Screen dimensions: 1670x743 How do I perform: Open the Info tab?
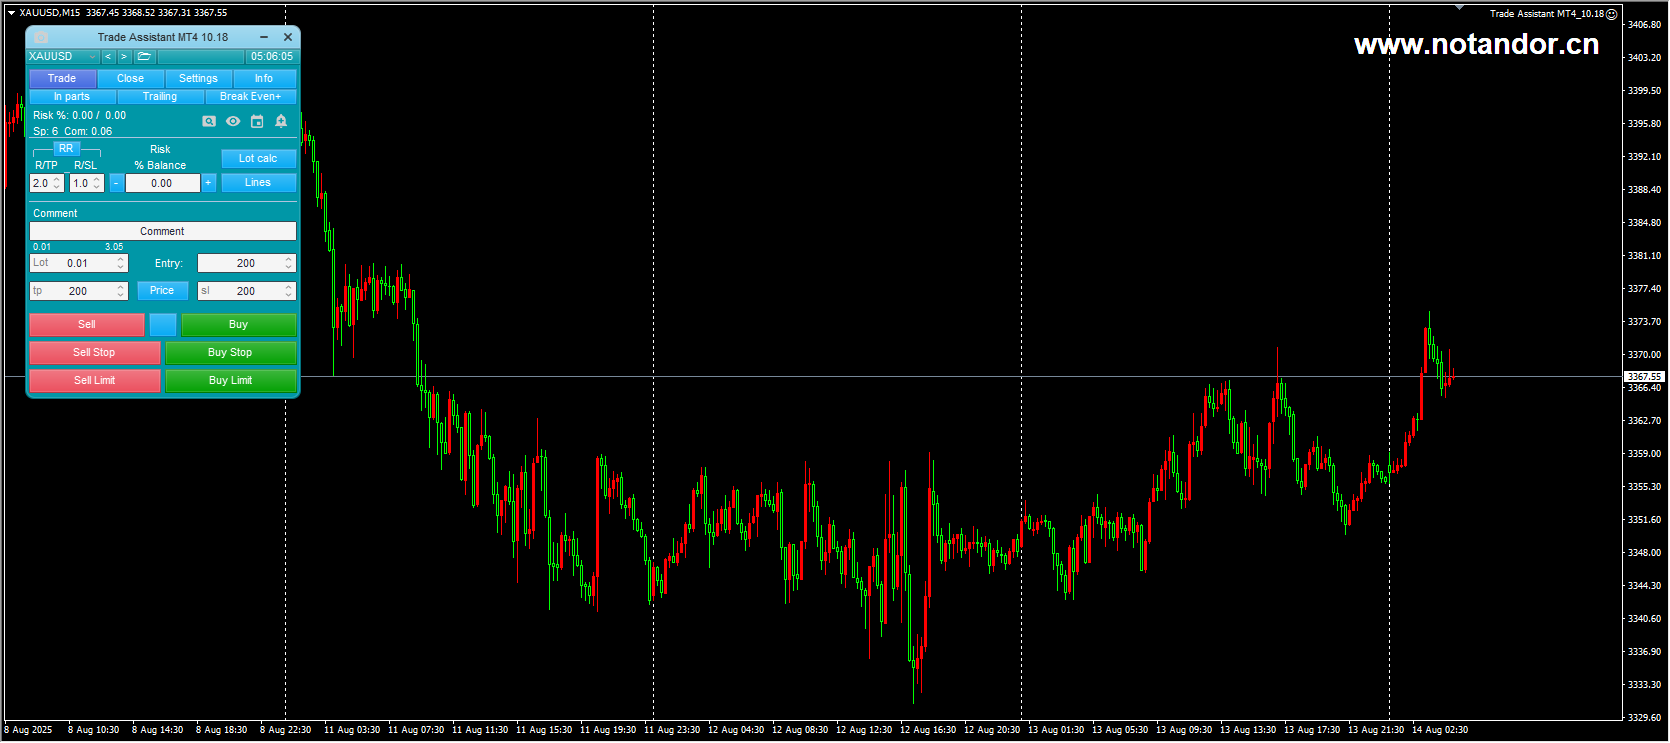coord(264,78)
